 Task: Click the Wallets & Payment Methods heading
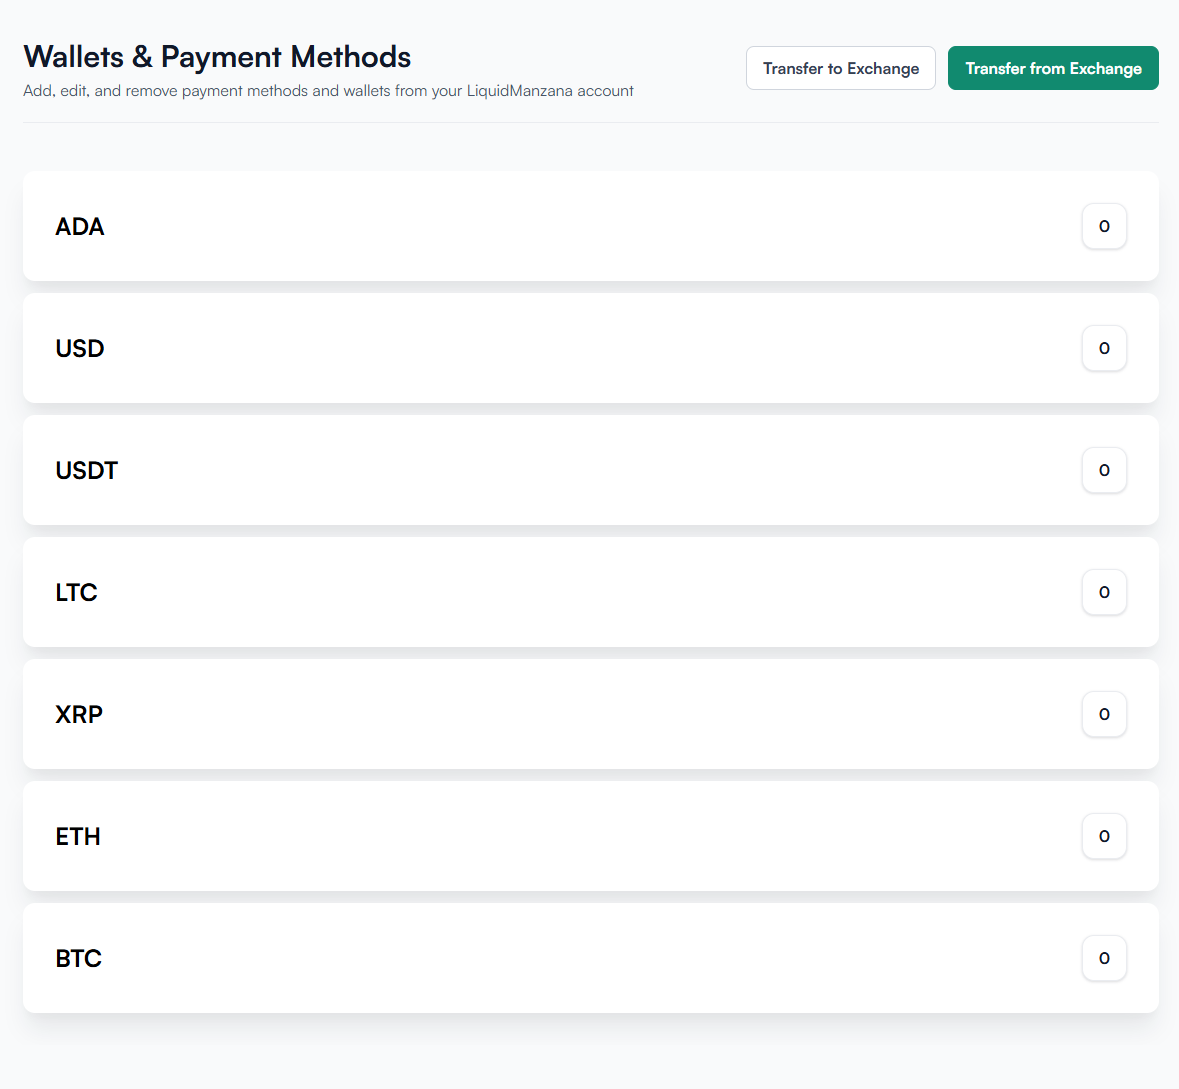[217, 57]
